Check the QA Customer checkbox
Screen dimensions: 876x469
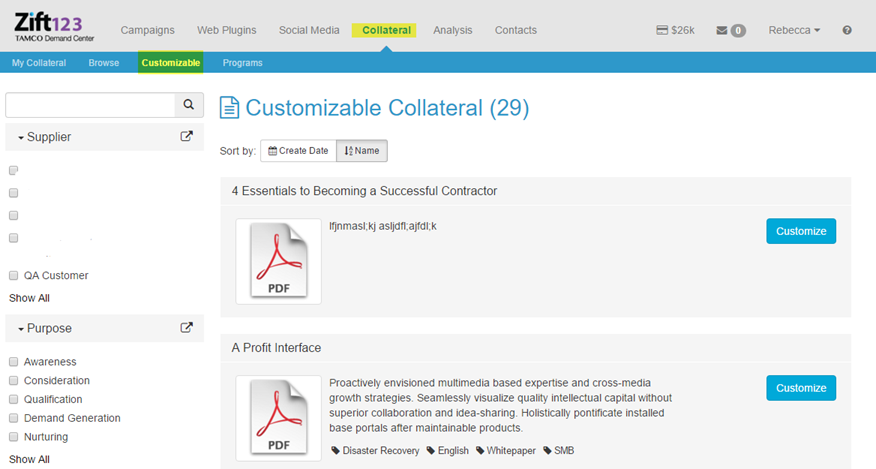[x=14, y=275]
